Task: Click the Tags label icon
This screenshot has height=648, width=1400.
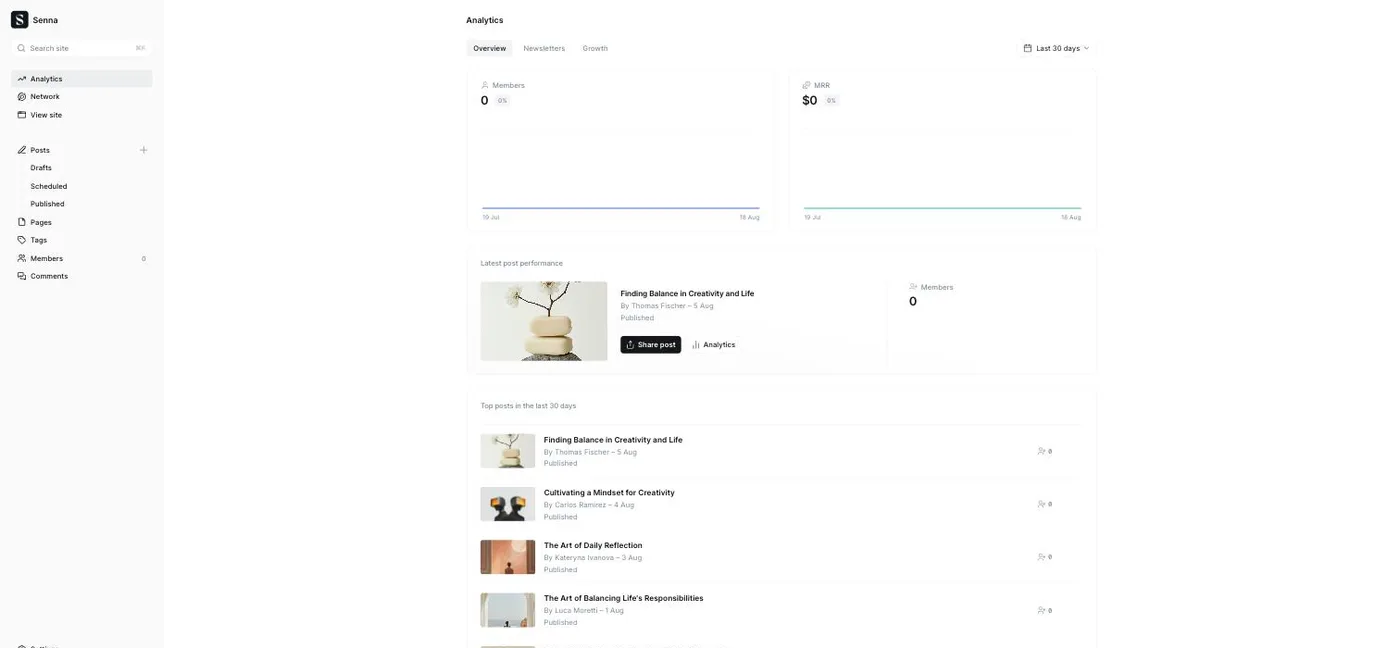Action: click(22, 240)
